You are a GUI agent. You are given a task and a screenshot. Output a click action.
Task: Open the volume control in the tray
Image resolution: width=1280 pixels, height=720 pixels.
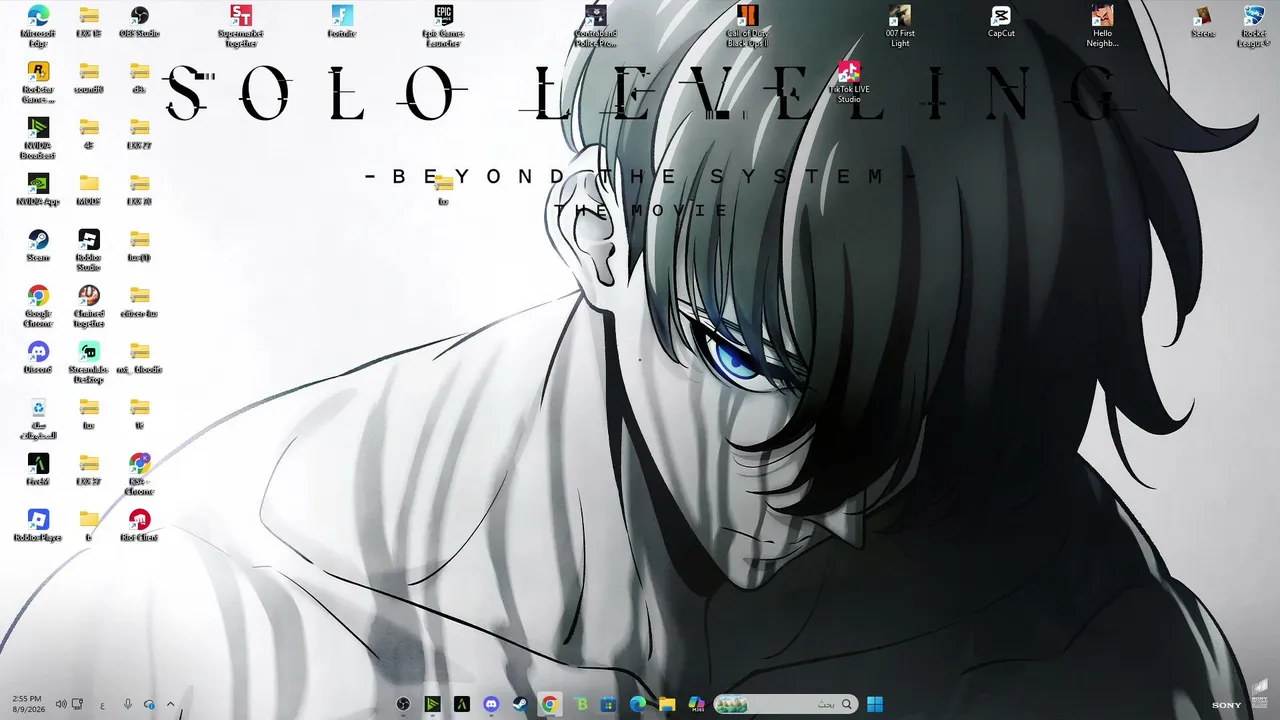(x=61, y=704)
